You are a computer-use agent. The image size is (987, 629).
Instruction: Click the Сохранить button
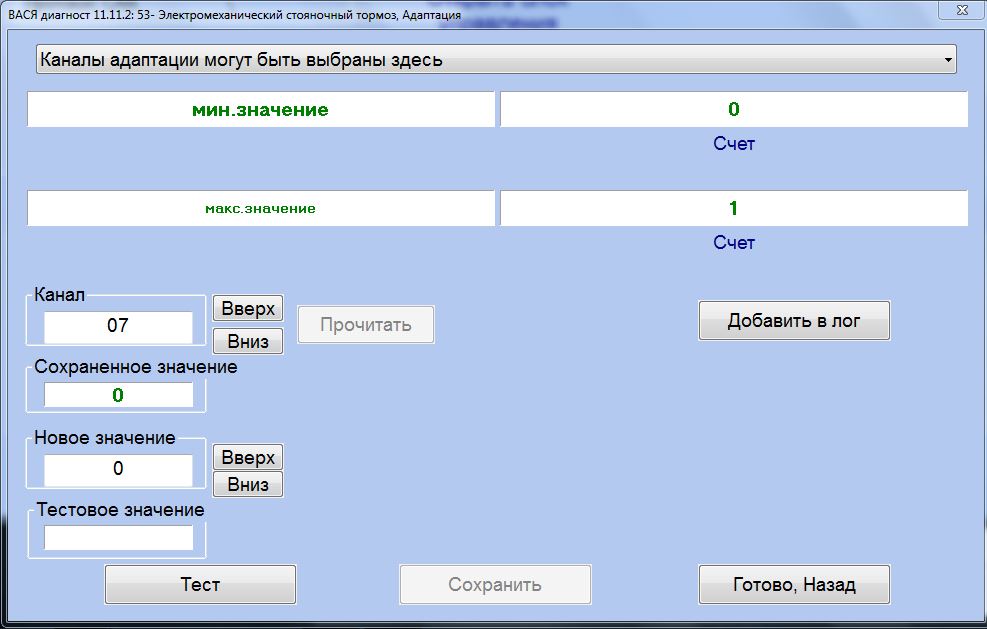495,585
